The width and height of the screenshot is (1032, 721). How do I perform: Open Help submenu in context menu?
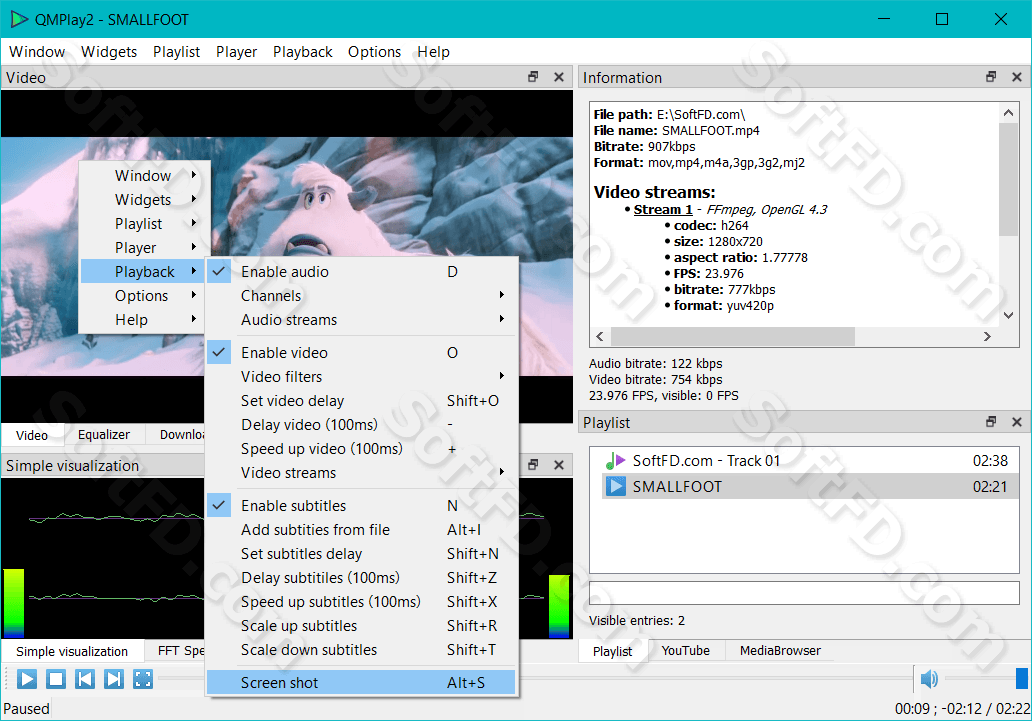144,319
